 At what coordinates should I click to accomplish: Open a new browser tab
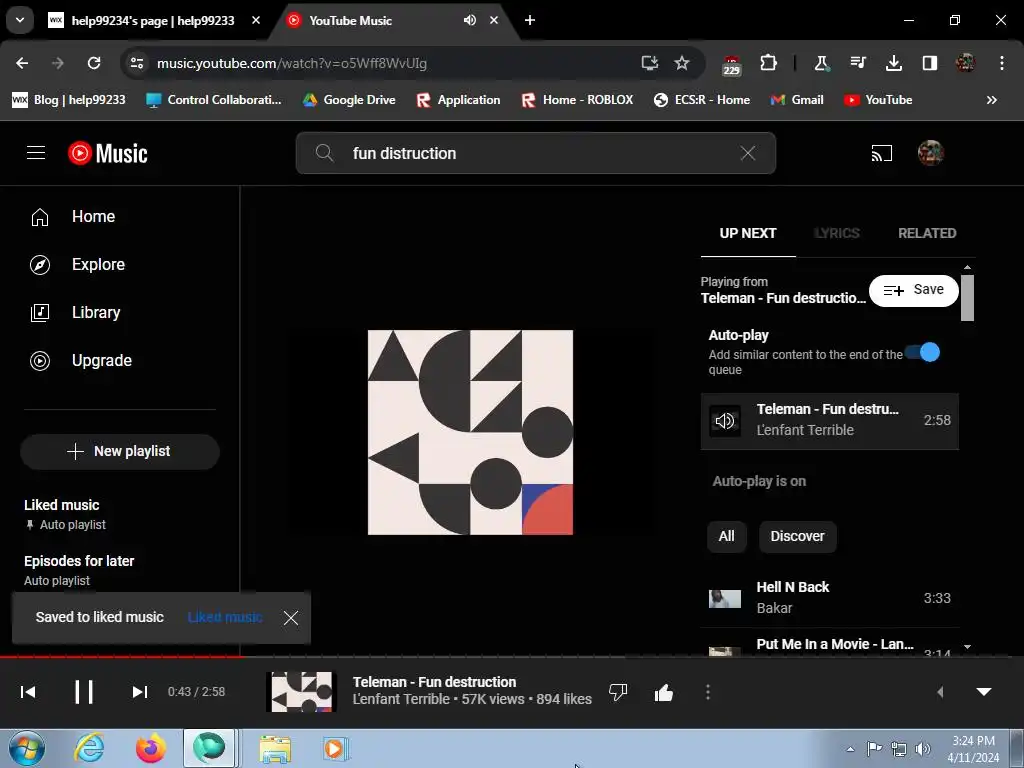click(530, 20)
